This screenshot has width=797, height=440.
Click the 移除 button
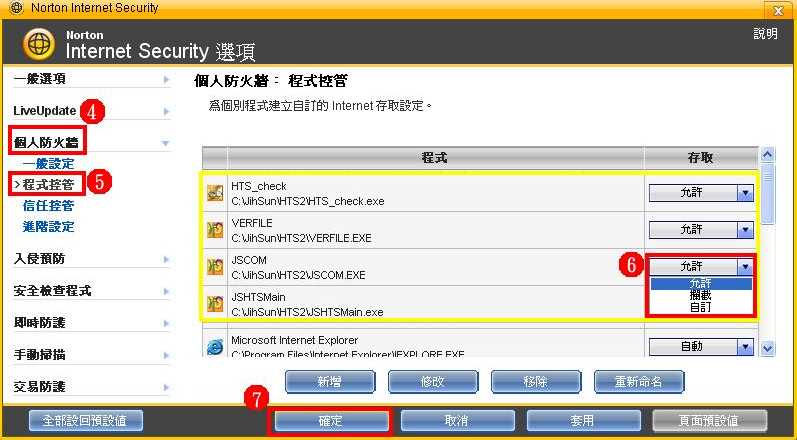tap(536, 382)
